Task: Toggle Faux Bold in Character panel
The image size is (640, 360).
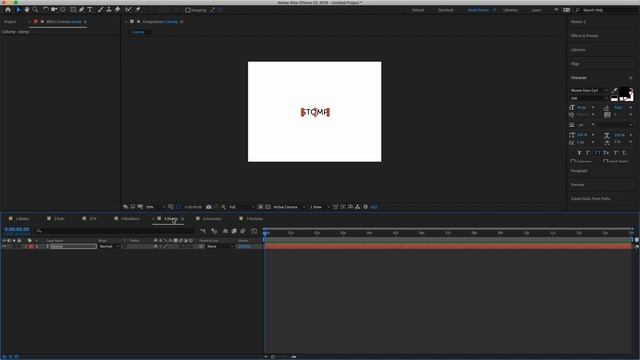Action: click(x=579, y=153)
